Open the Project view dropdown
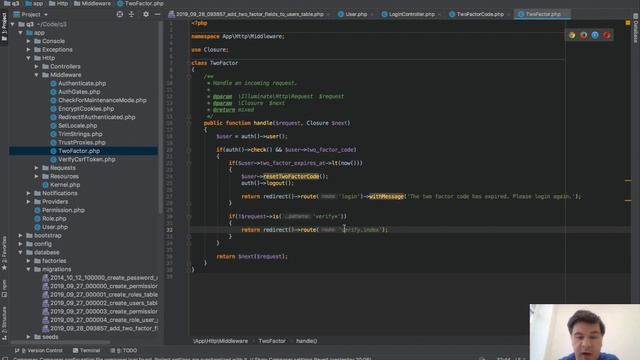 (x=31, y=14)
